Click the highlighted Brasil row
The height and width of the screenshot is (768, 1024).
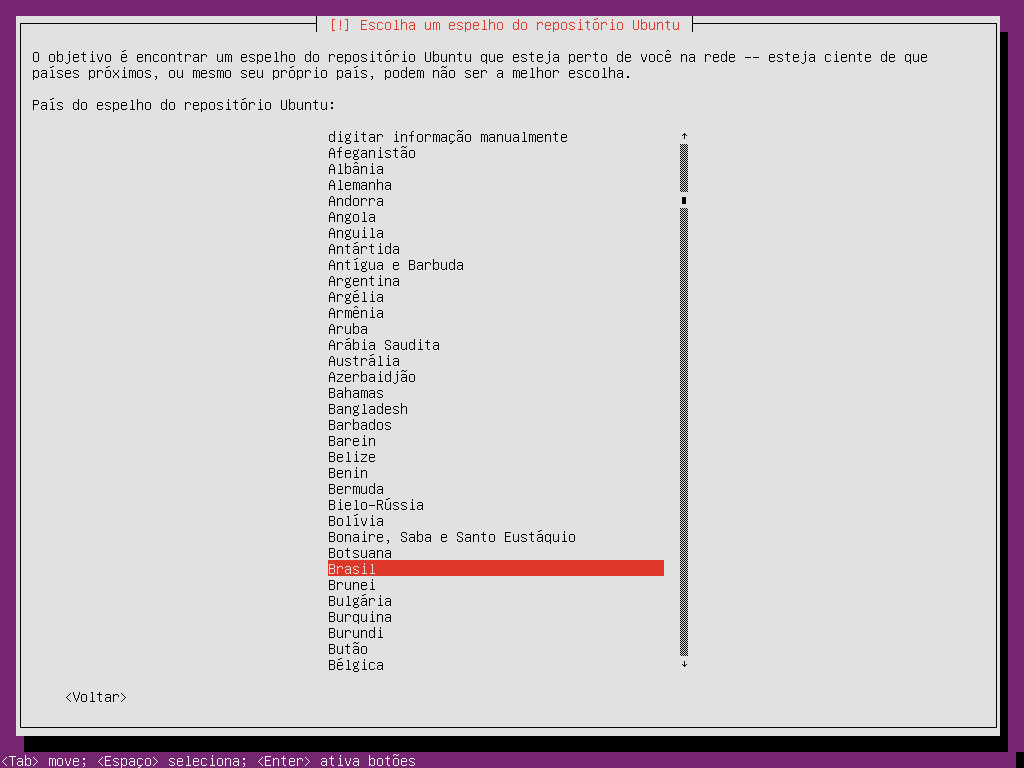(496, 568)
